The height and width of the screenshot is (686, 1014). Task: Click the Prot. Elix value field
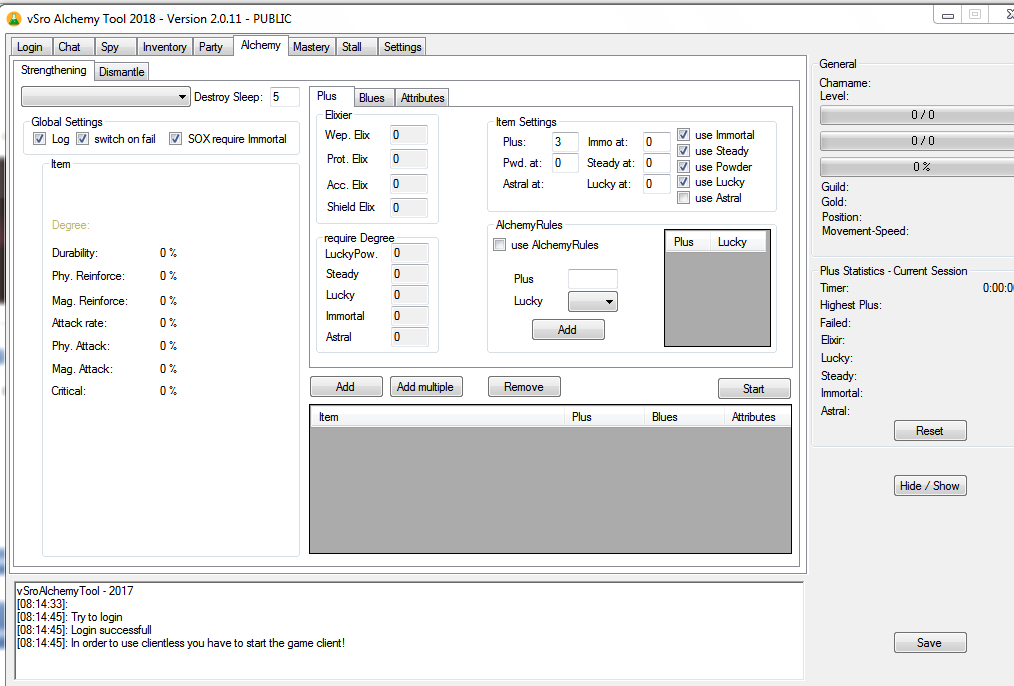(x=409, y=159)
